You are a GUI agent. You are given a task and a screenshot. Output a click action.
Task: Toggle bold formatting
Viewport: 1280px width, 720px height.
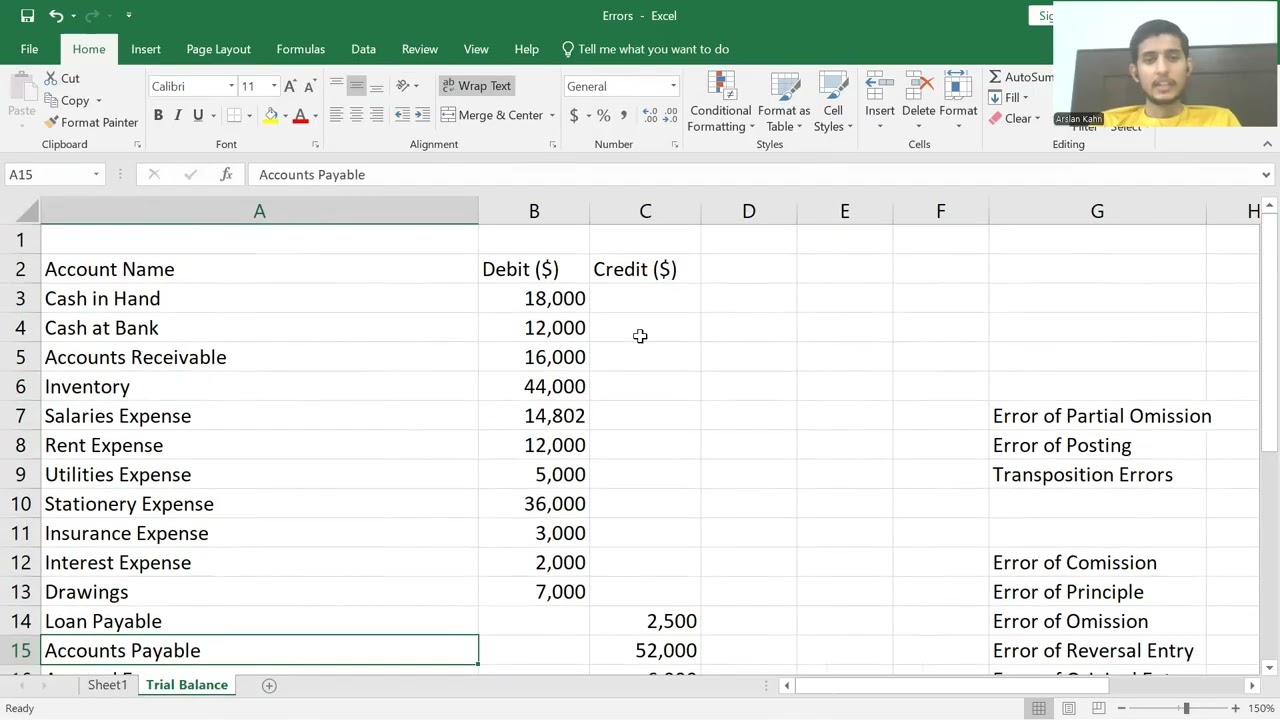(x=158, y=116)
